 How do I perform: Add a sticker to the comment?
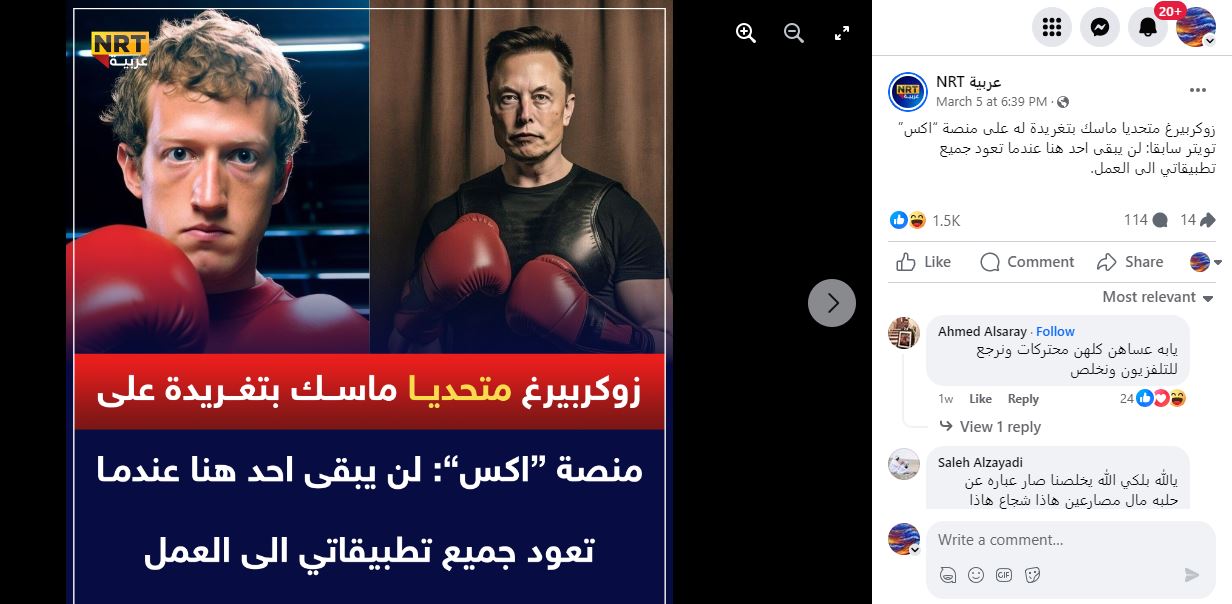click(x=1033, y=575)
